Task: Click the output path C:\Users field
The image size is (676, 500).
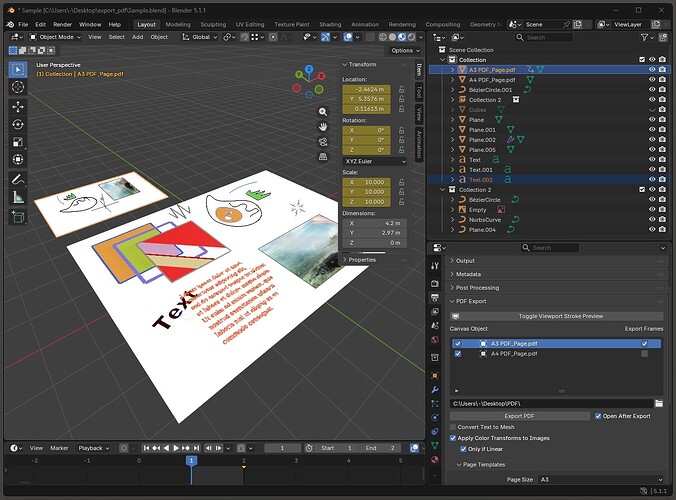Action: (551, 403)
